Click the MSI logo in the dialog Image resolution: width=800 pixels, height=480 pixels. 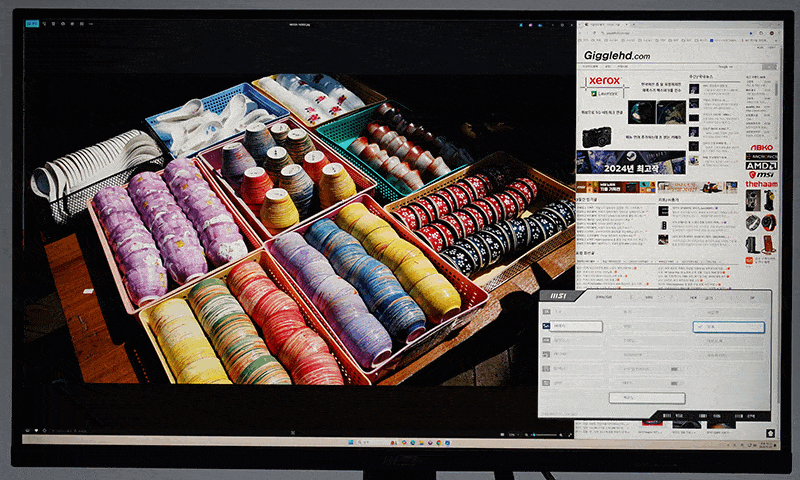coord(558,296)
